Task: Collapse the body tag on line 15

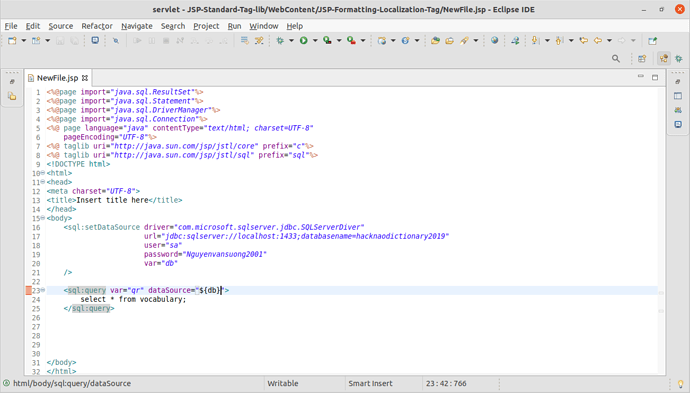Action: point(43,218)
